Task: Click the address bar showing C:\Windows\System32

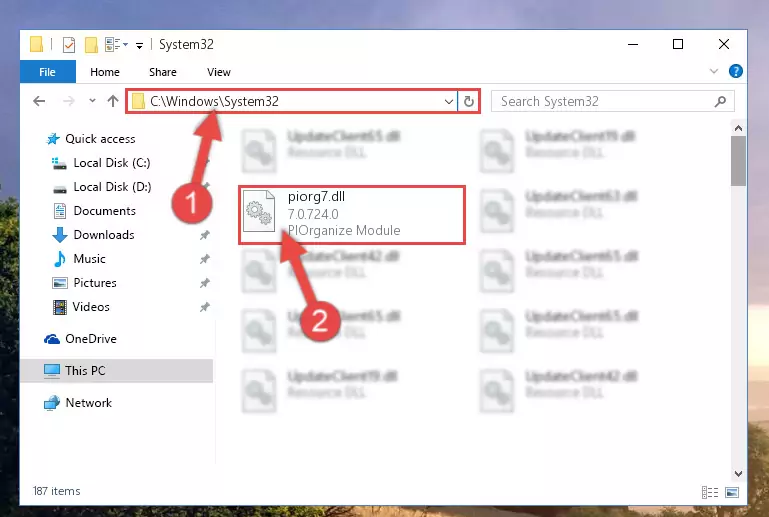Action: click(x=291, y=101)
